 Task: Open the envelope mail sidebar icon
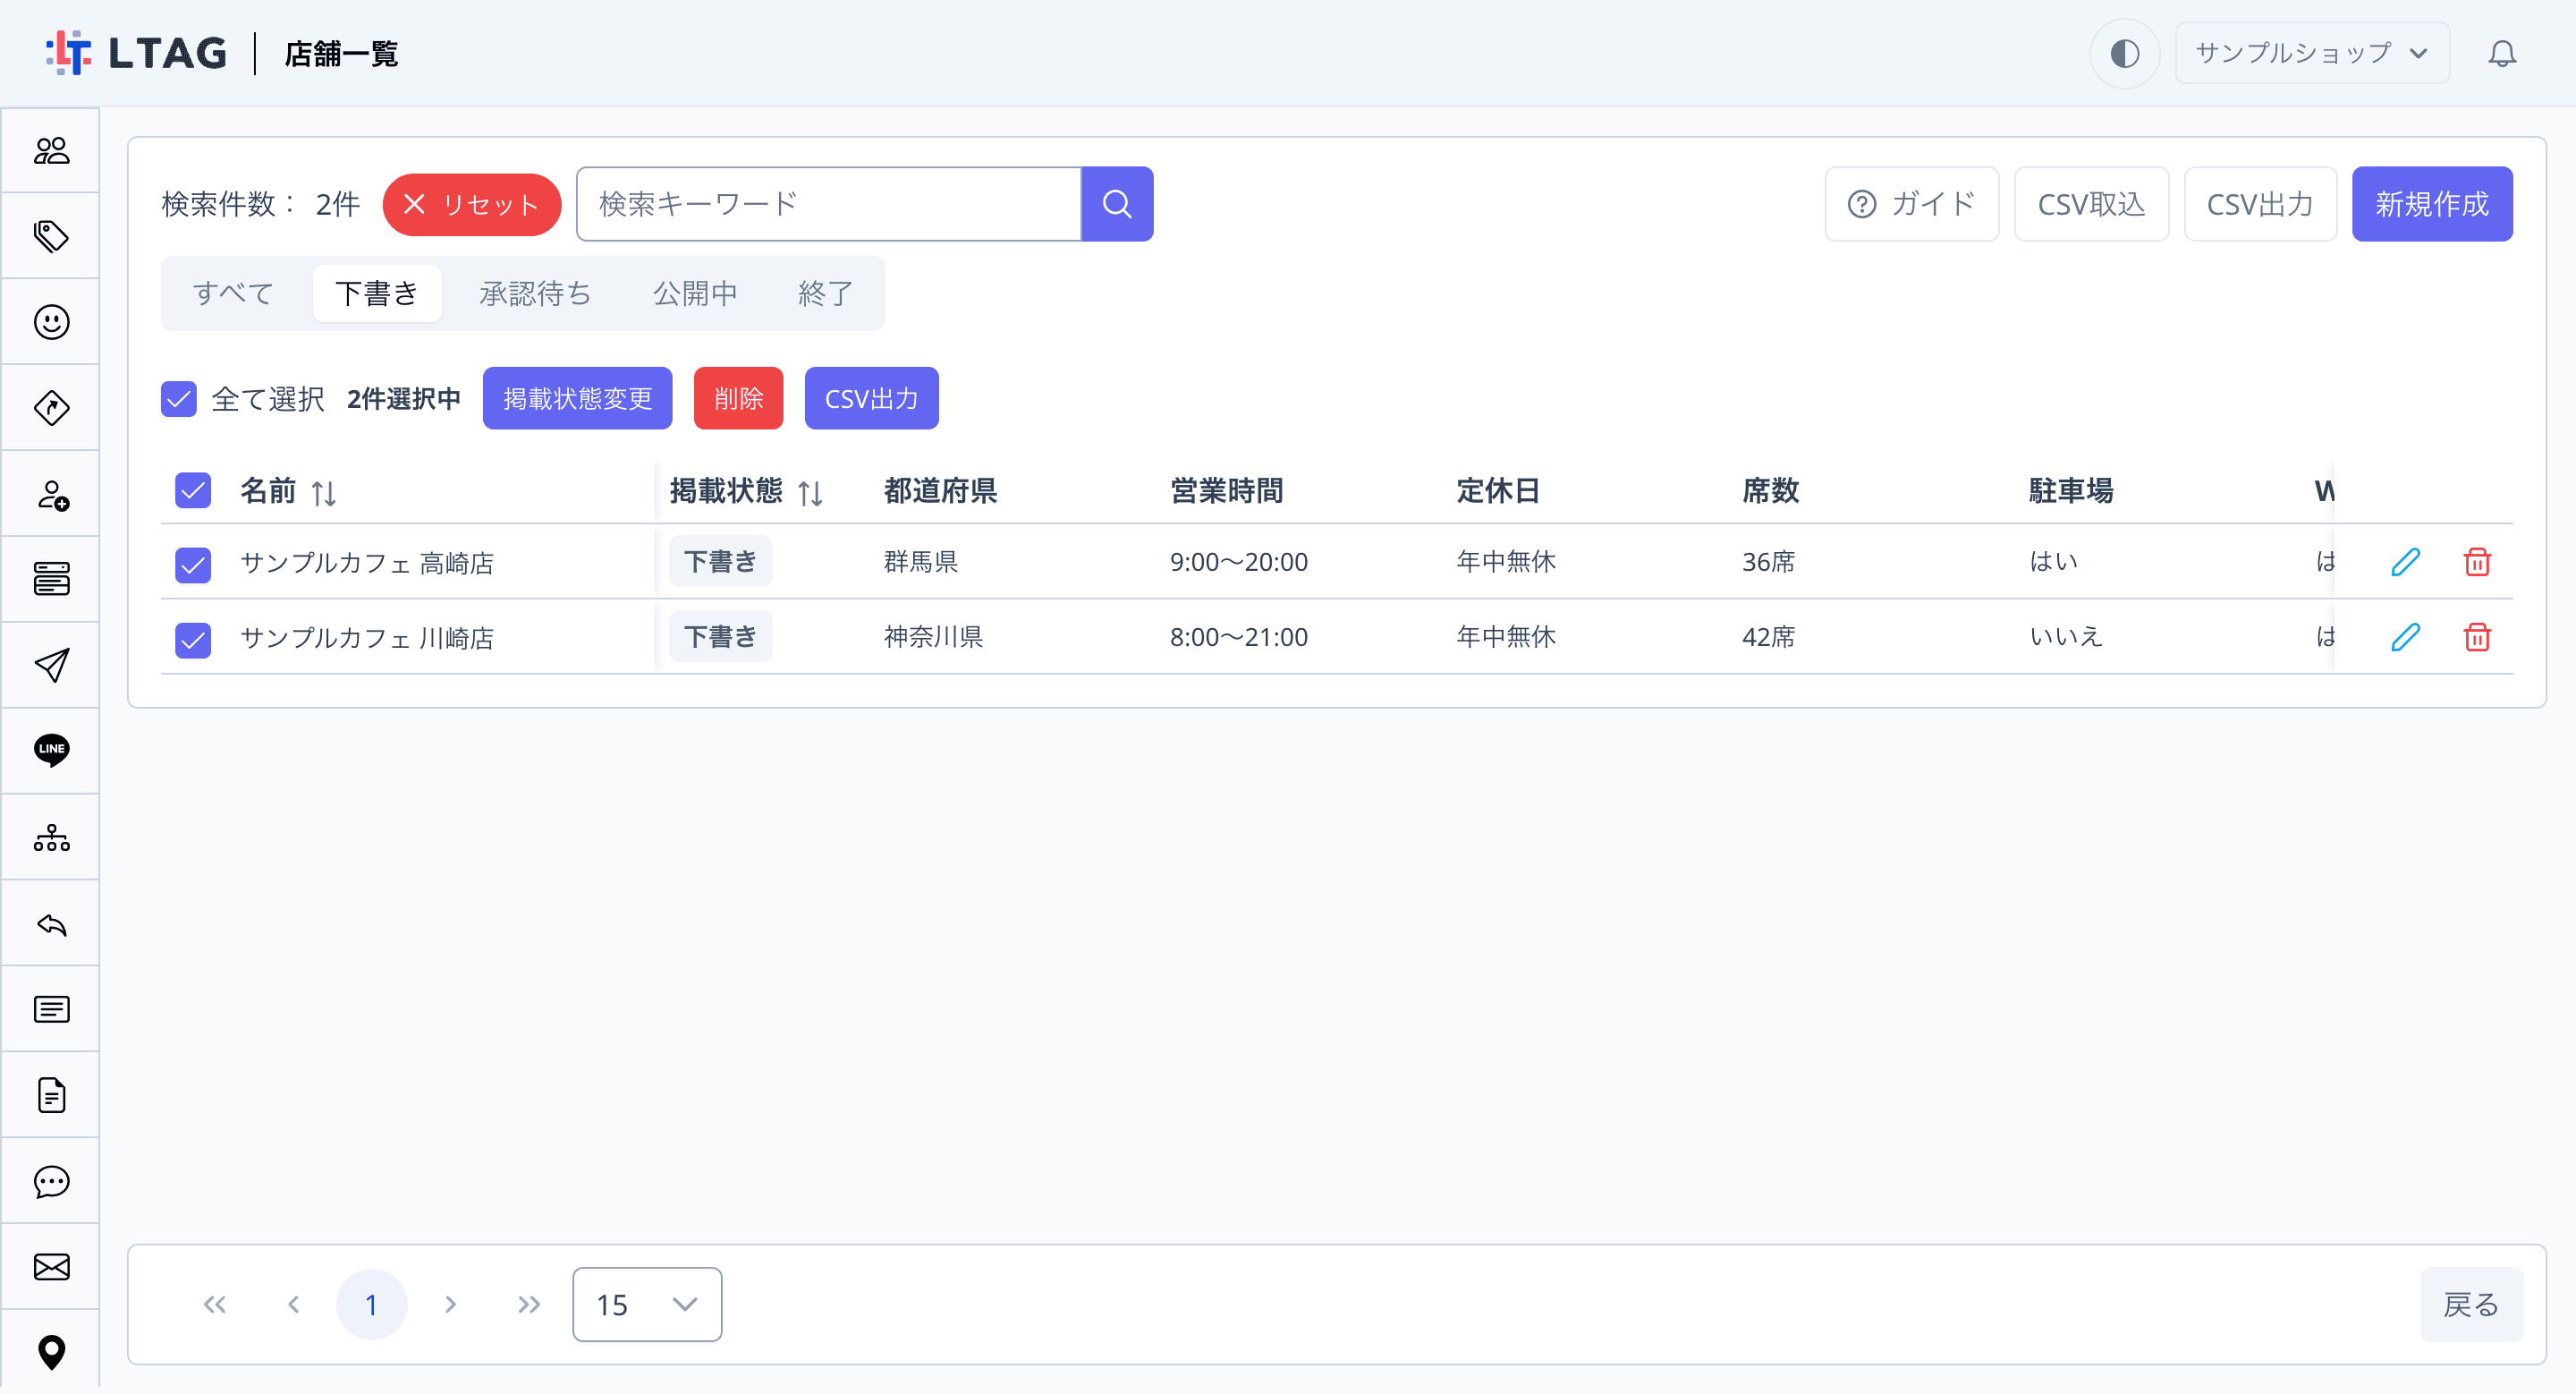tap(51, 1267)
